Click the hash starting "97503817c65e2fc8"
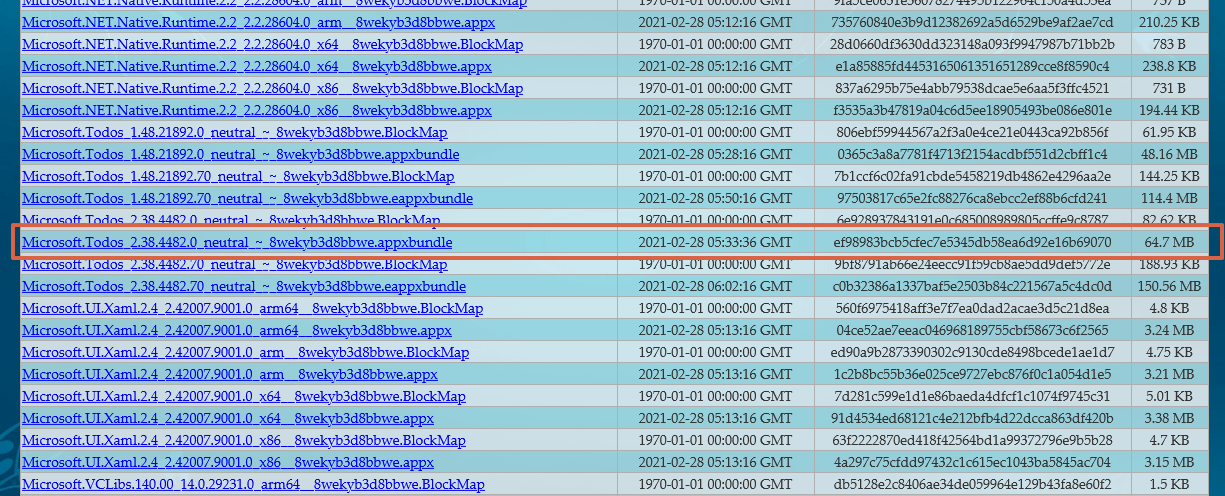 (x=972, y=198)
